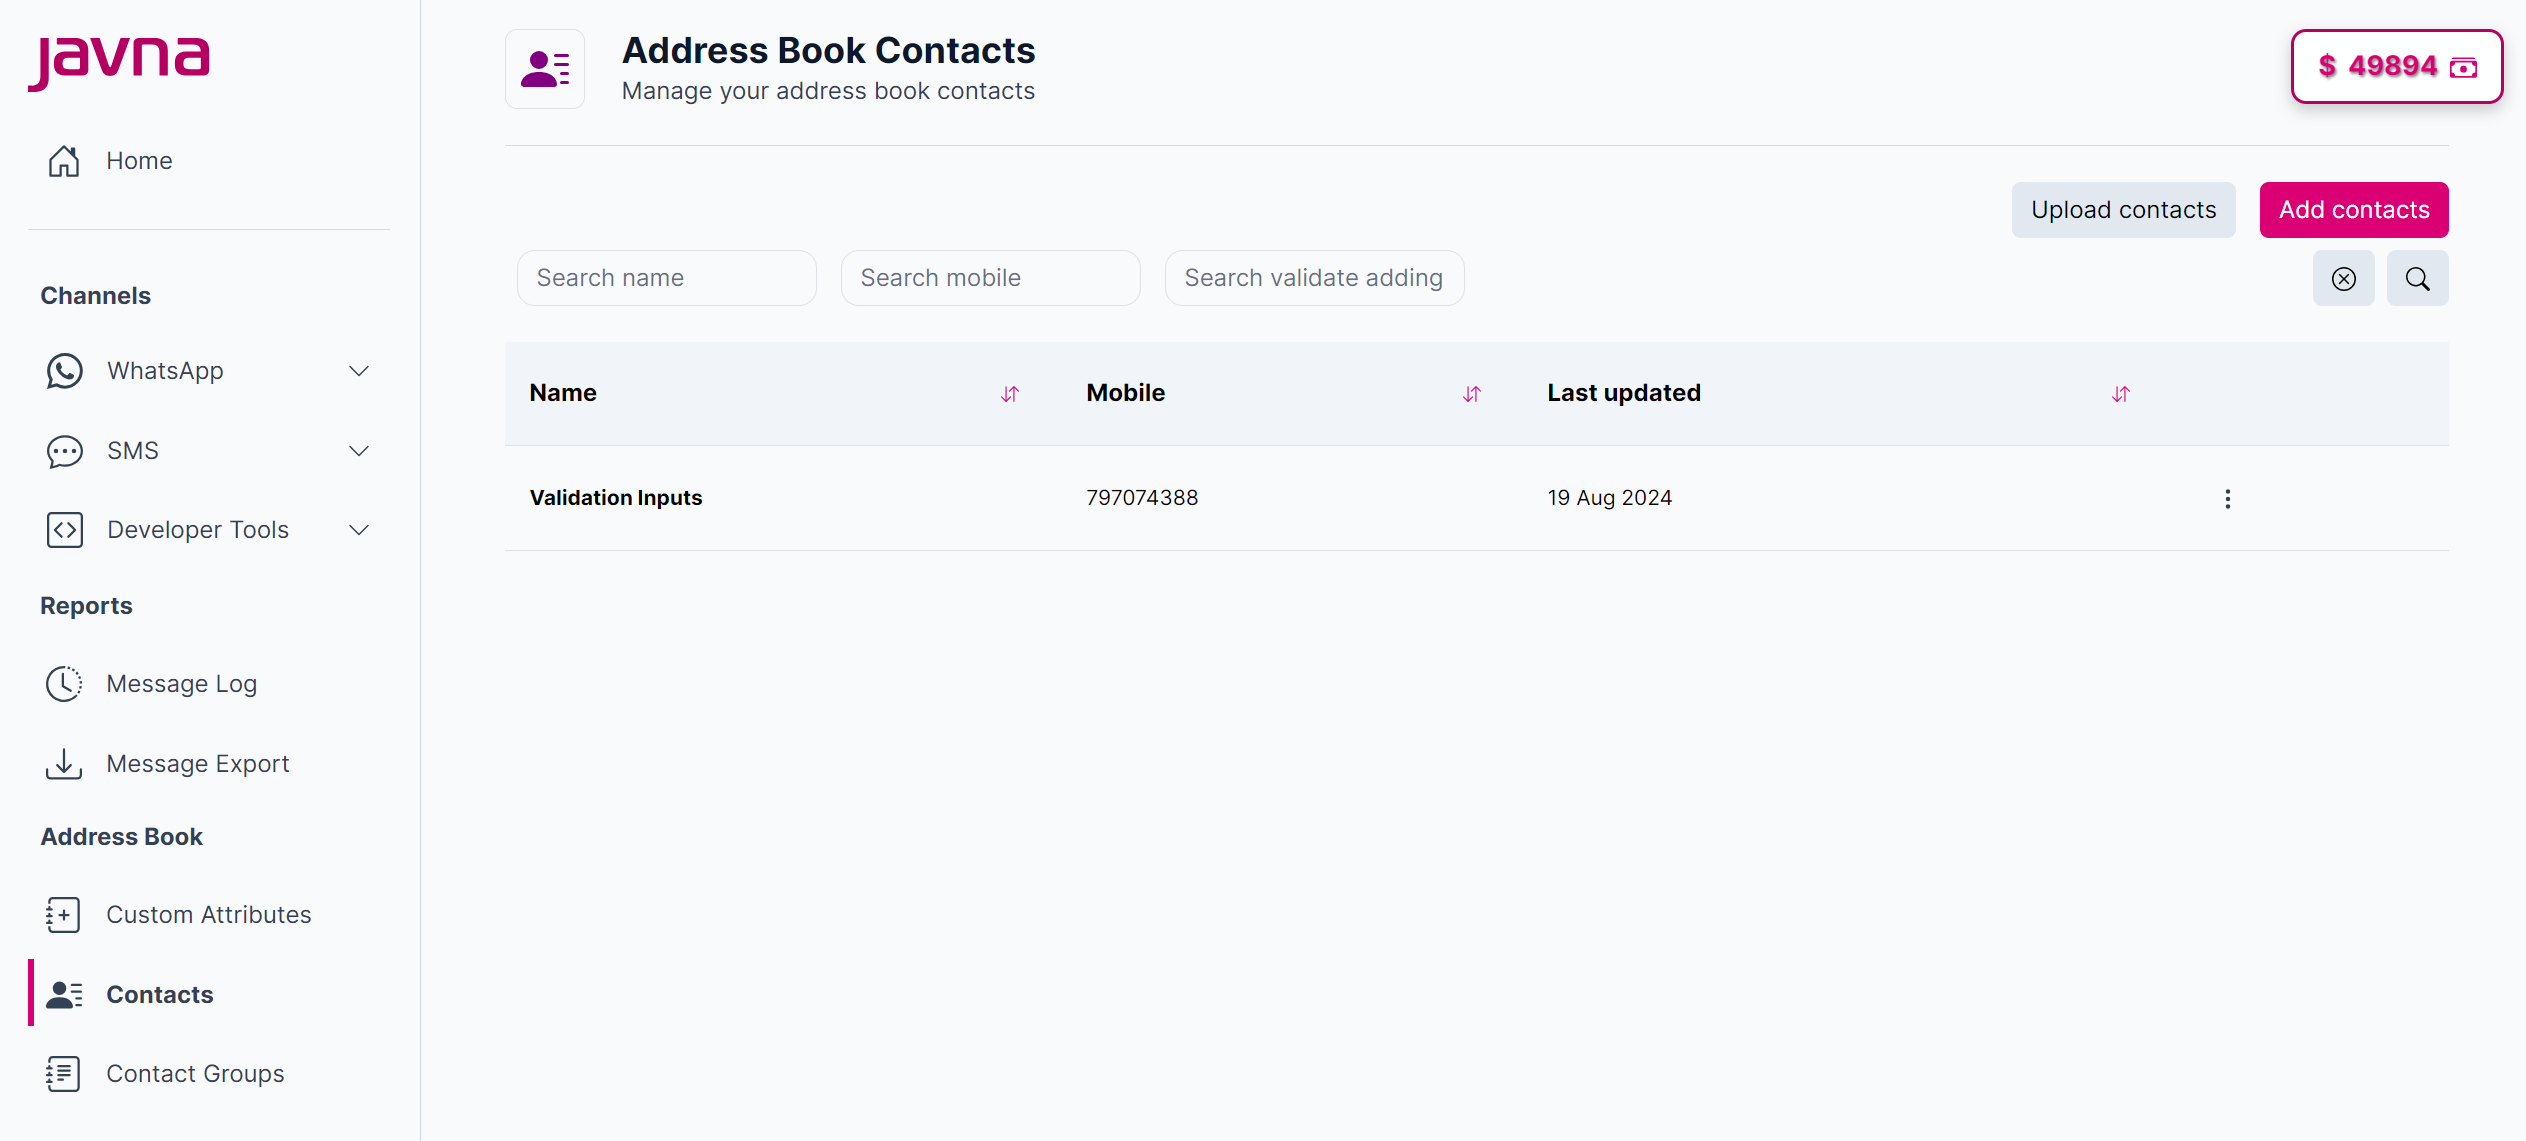Screen dimensions: 2526x1141
Task: Toggle sorting on the Name column
Action: point(1009,394)
